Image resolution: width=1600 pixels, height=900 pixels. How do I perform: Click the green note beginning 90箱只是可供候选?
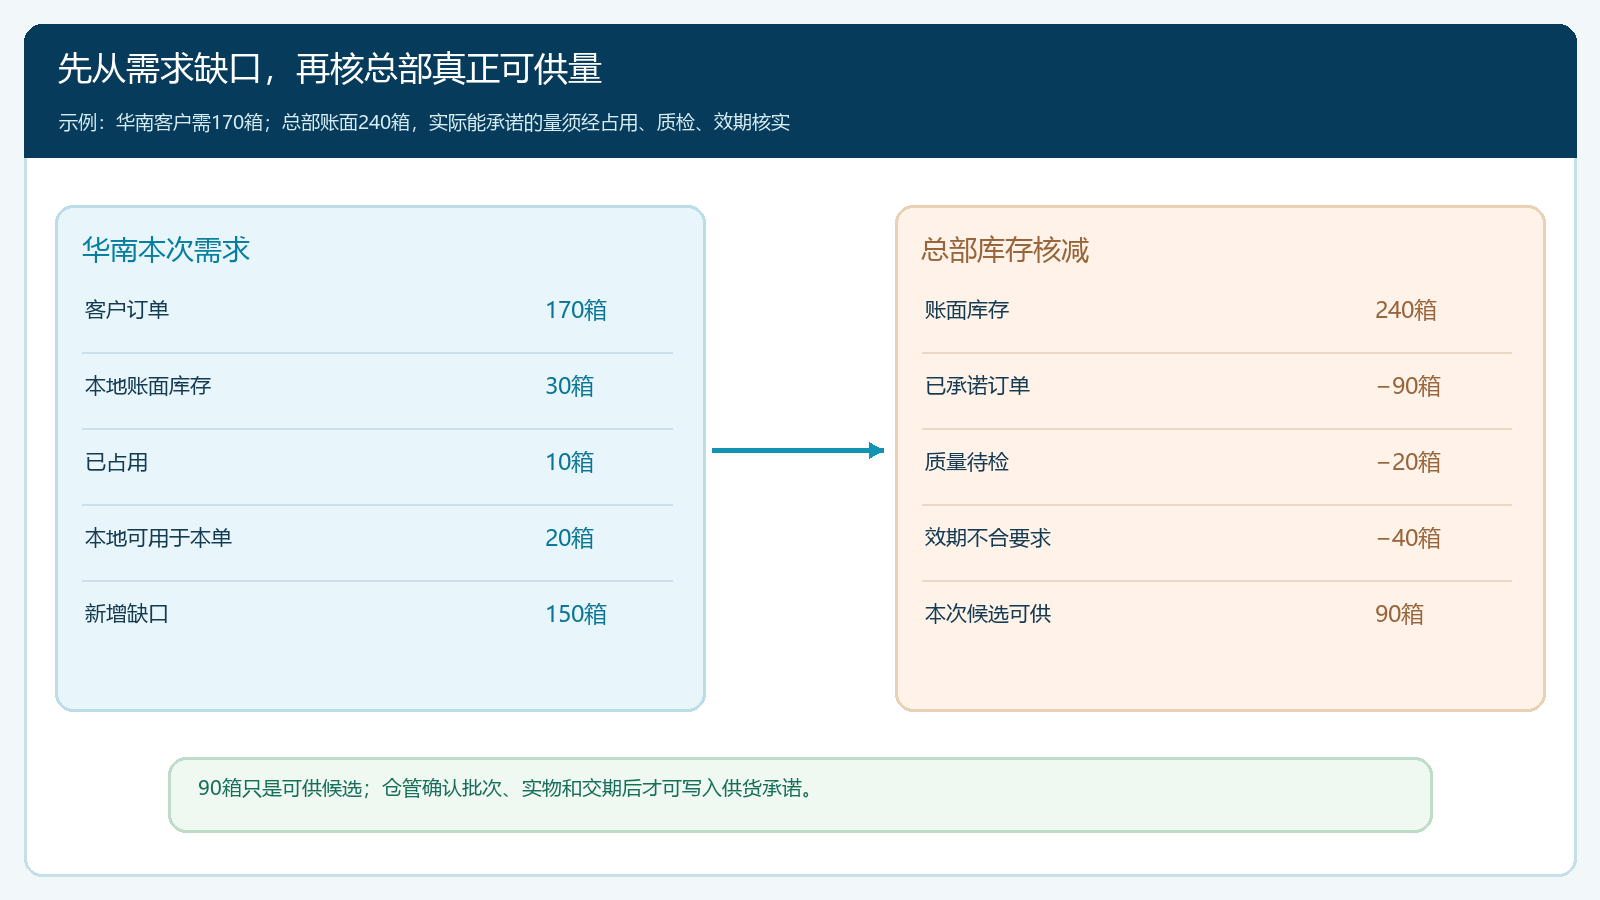coord(800,795)
